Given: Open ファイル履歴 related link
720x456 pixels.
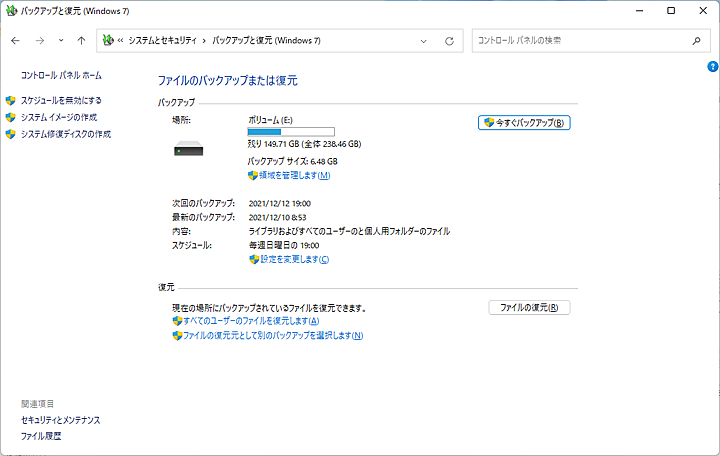Looking at the screenshot, I should [41, 436].
